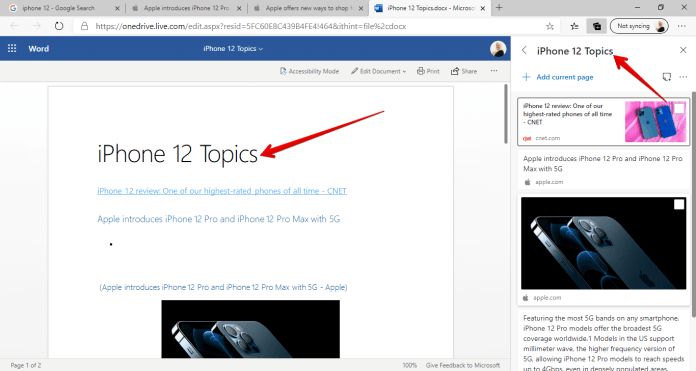This screenshot has height=371, width=696.
Task: Click Page 1 of 2 status indicator
Action: coord(26,365)
